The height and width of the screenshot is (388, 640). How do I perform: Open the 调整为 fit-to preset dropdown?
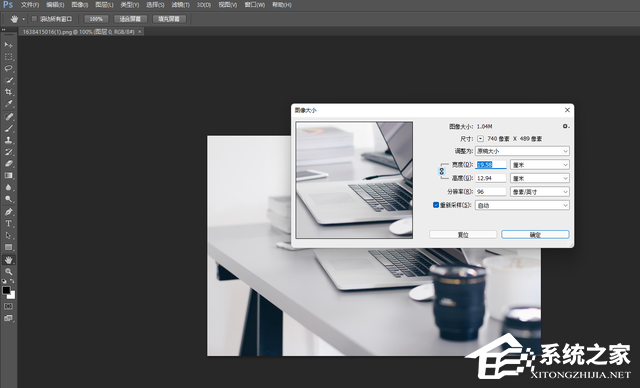(522, 151)
